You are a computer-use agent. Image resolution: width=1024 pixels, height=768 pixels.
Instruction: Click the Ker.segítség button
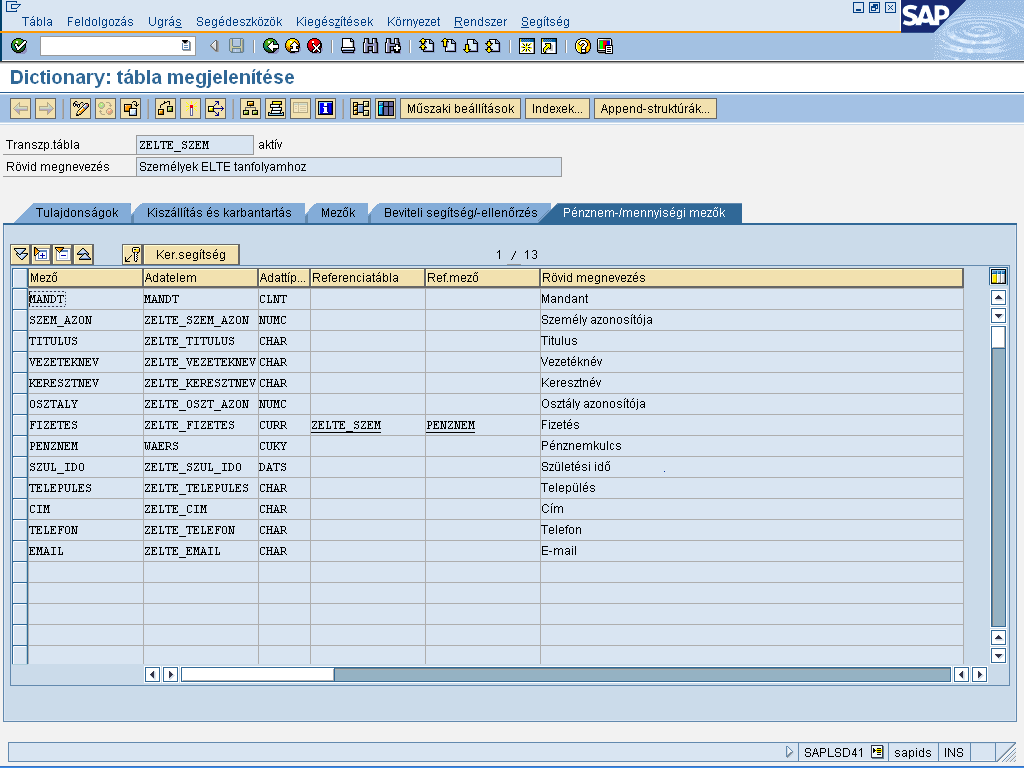tap(191, 254)
